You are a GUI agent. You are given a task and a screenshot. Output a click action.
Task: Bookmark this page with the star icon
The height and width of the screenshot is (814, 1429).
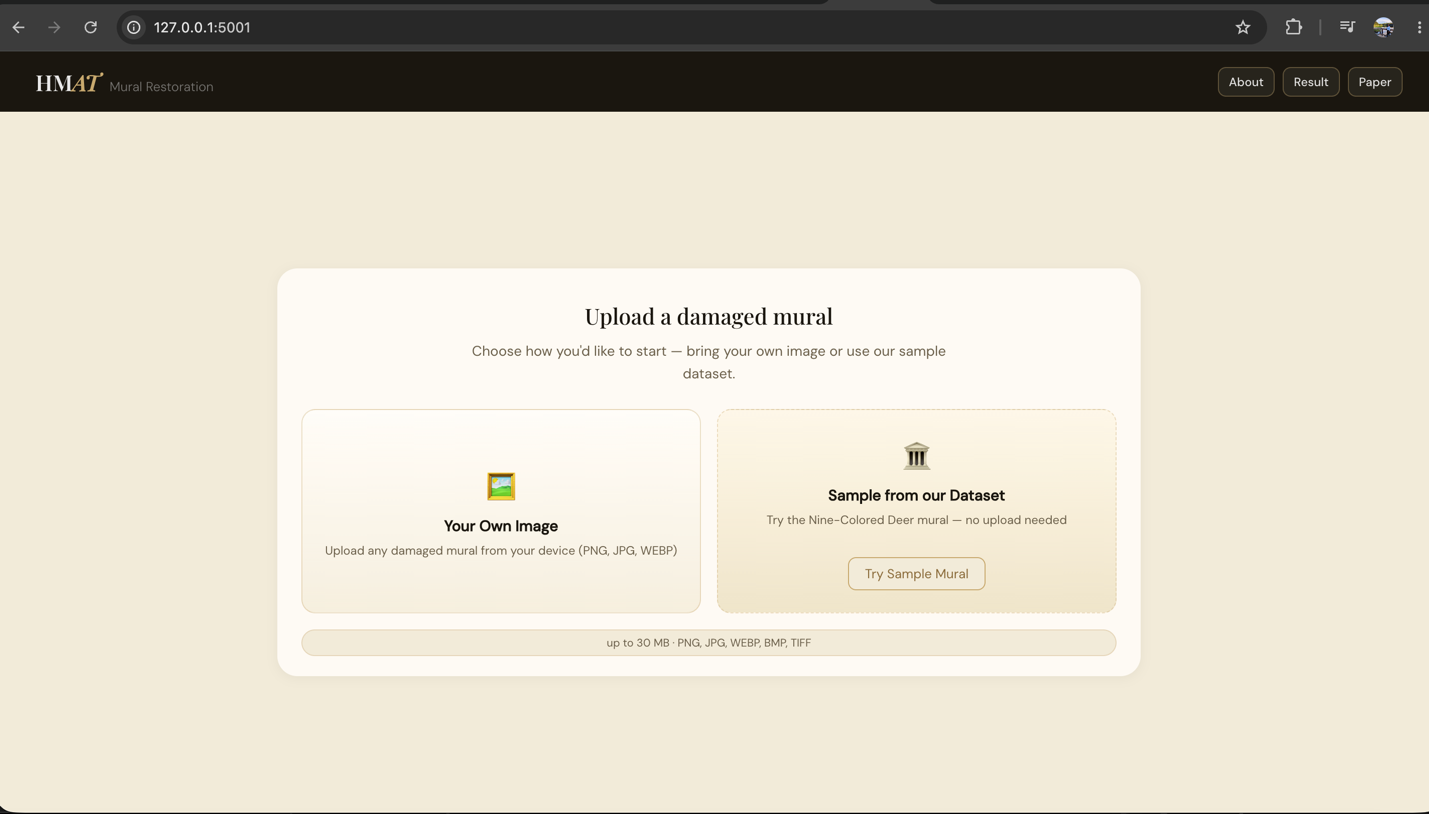pos(1243,28)
